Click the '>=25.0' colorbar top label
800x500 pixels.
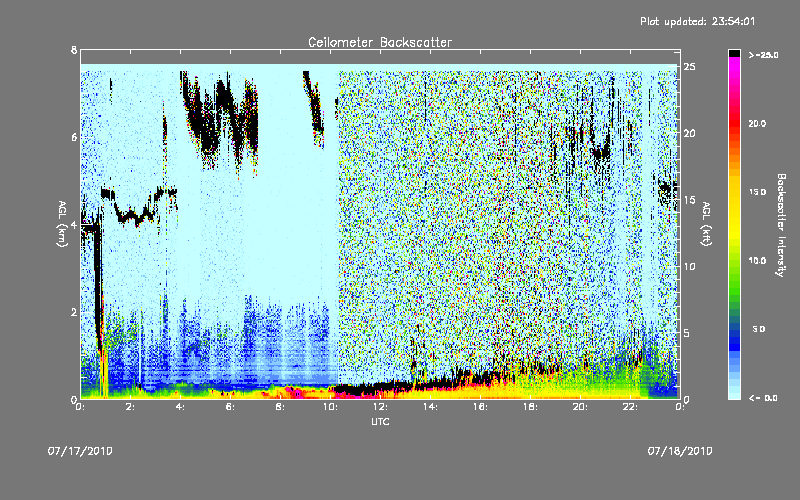coord(763,55)
